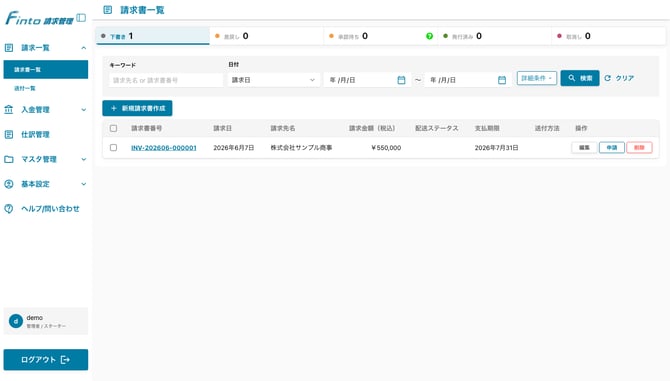
Task: Check the INV-202606-000001 row checkbox
Action: [x=113, y=147]
